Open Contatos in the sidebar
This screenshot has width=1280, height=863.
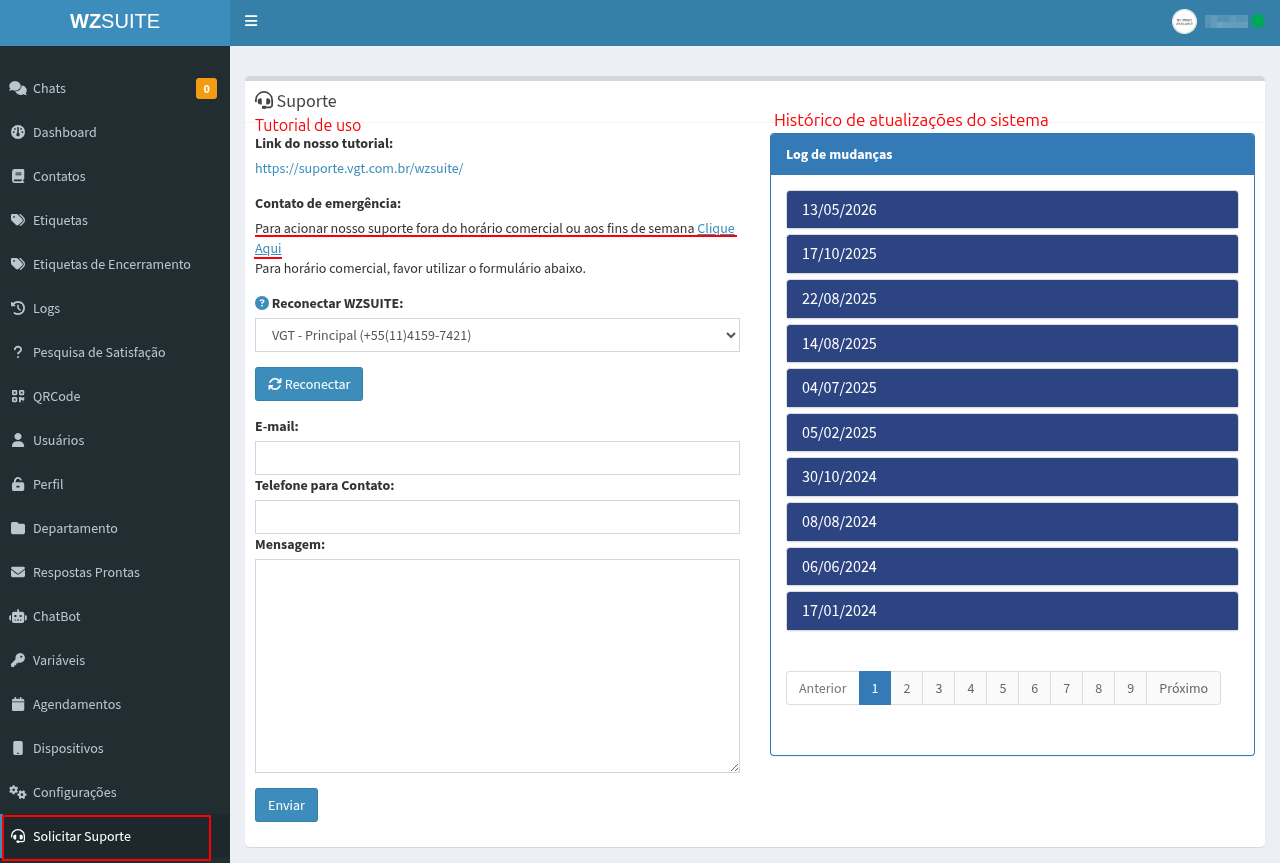[x=115, y=176]
